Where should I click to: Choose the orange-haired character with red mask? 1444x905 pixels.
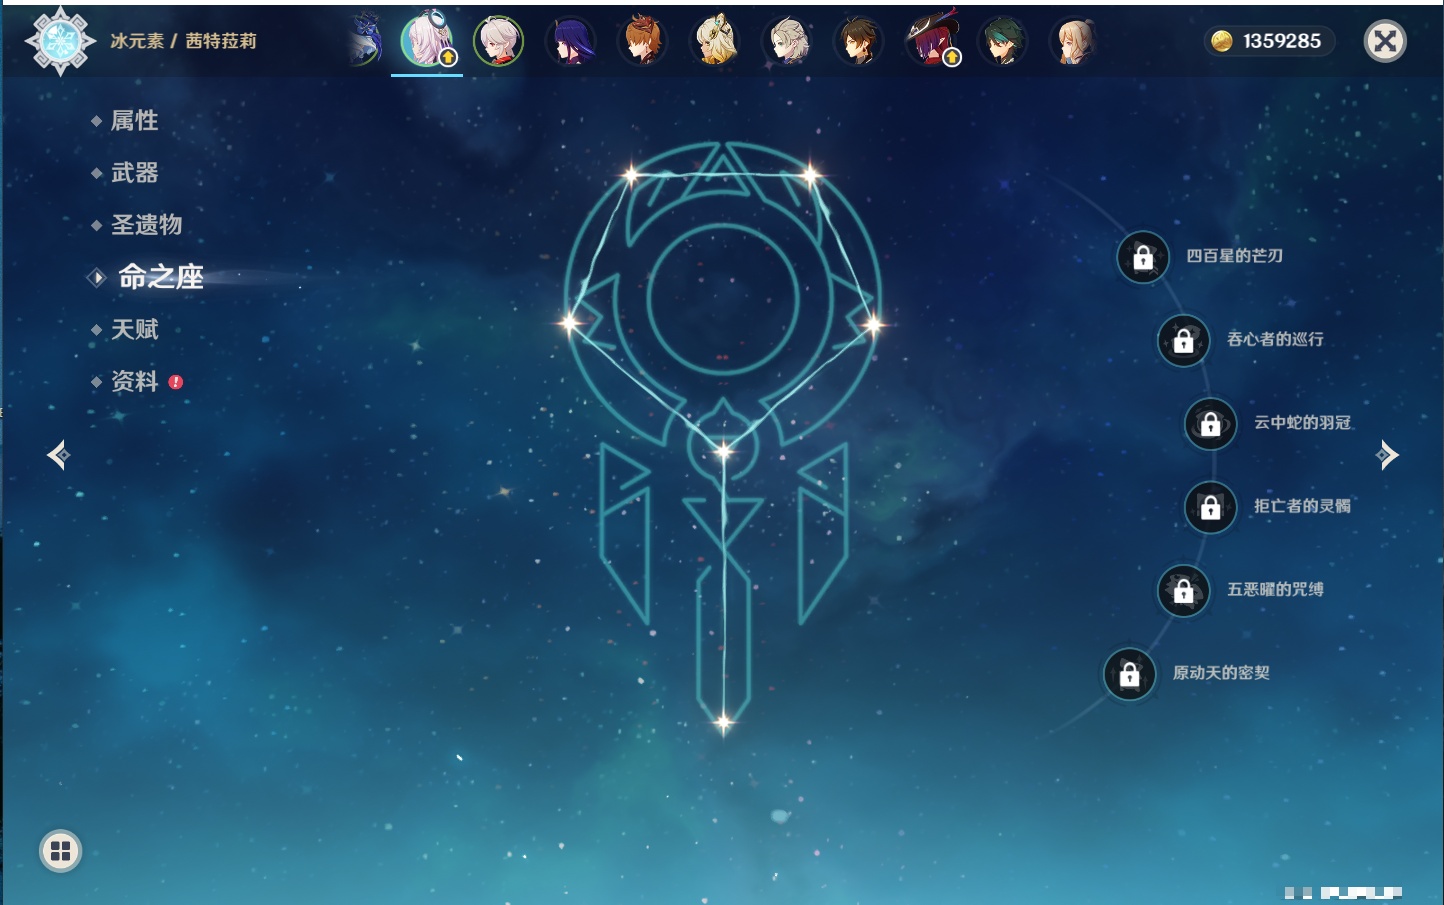coord(642,41)
